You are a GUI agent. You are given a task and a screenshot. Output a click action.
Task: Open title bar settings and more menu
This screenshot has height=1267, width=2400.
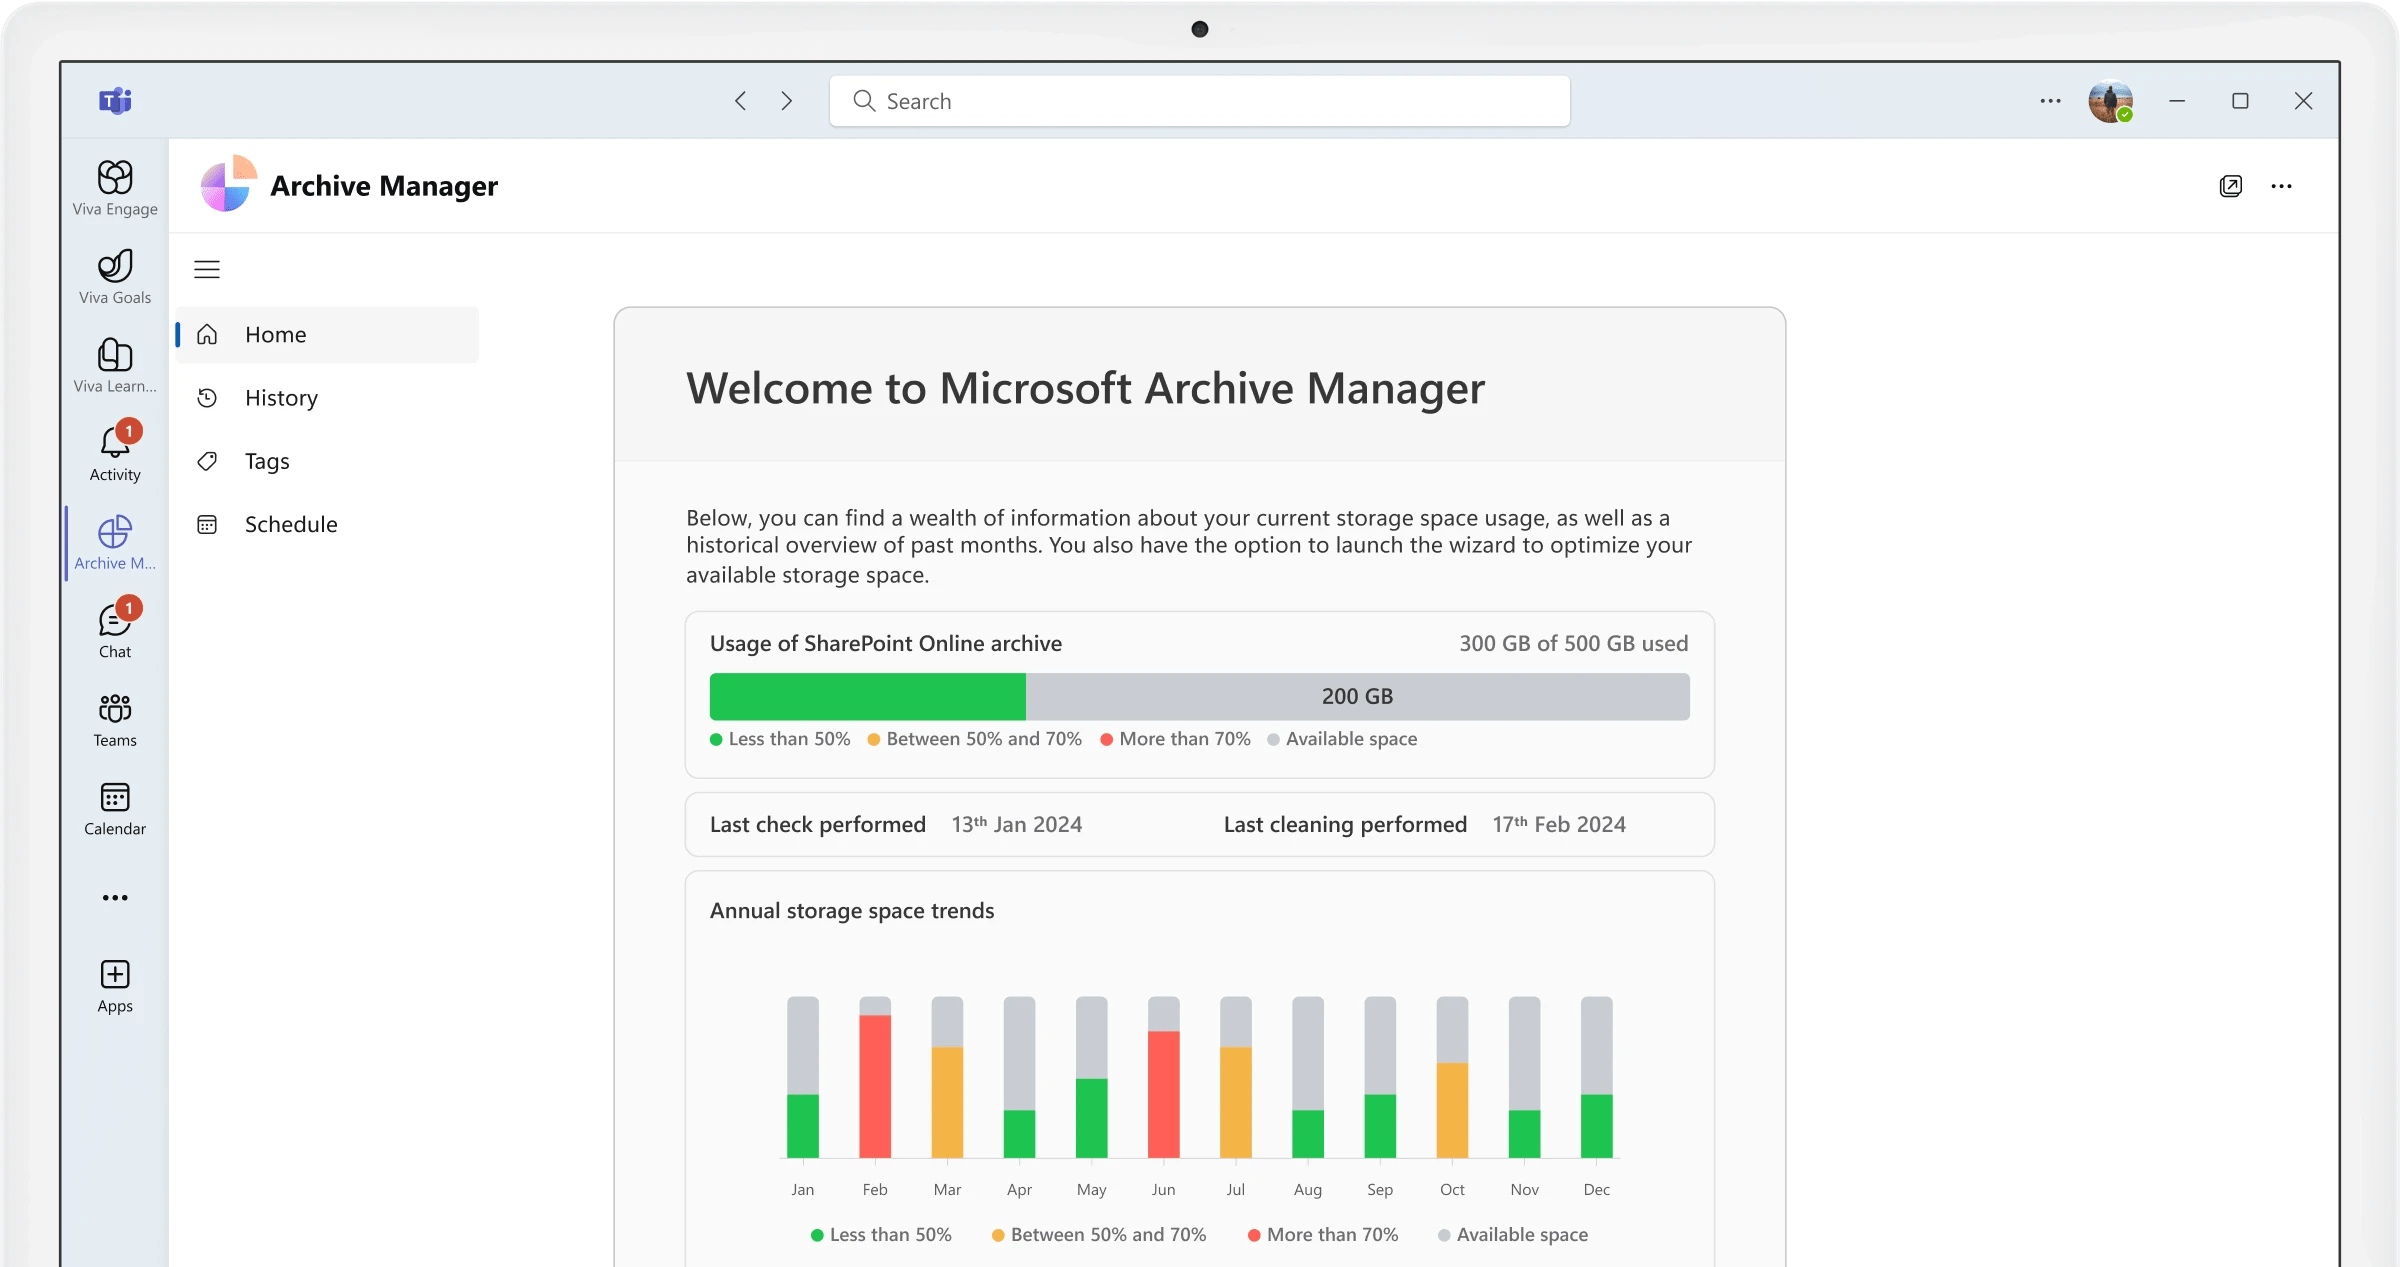pos(2050,101)
